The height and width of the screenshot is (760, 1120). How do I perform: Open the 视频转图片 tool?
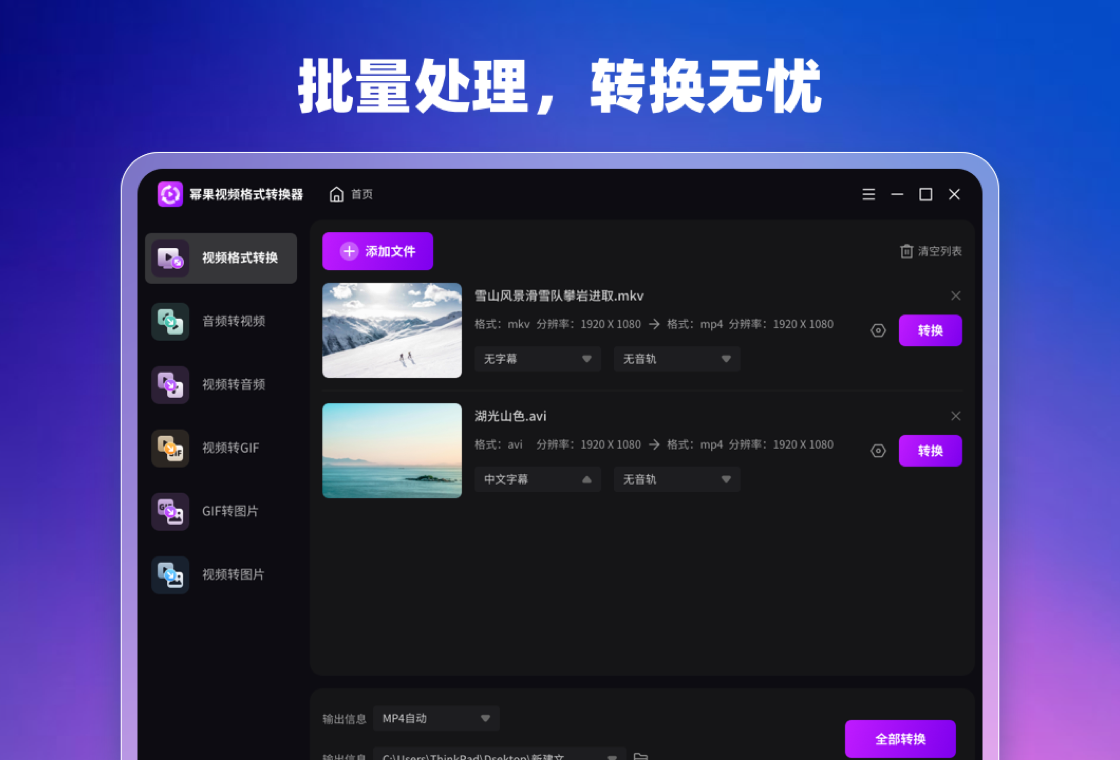221,575
